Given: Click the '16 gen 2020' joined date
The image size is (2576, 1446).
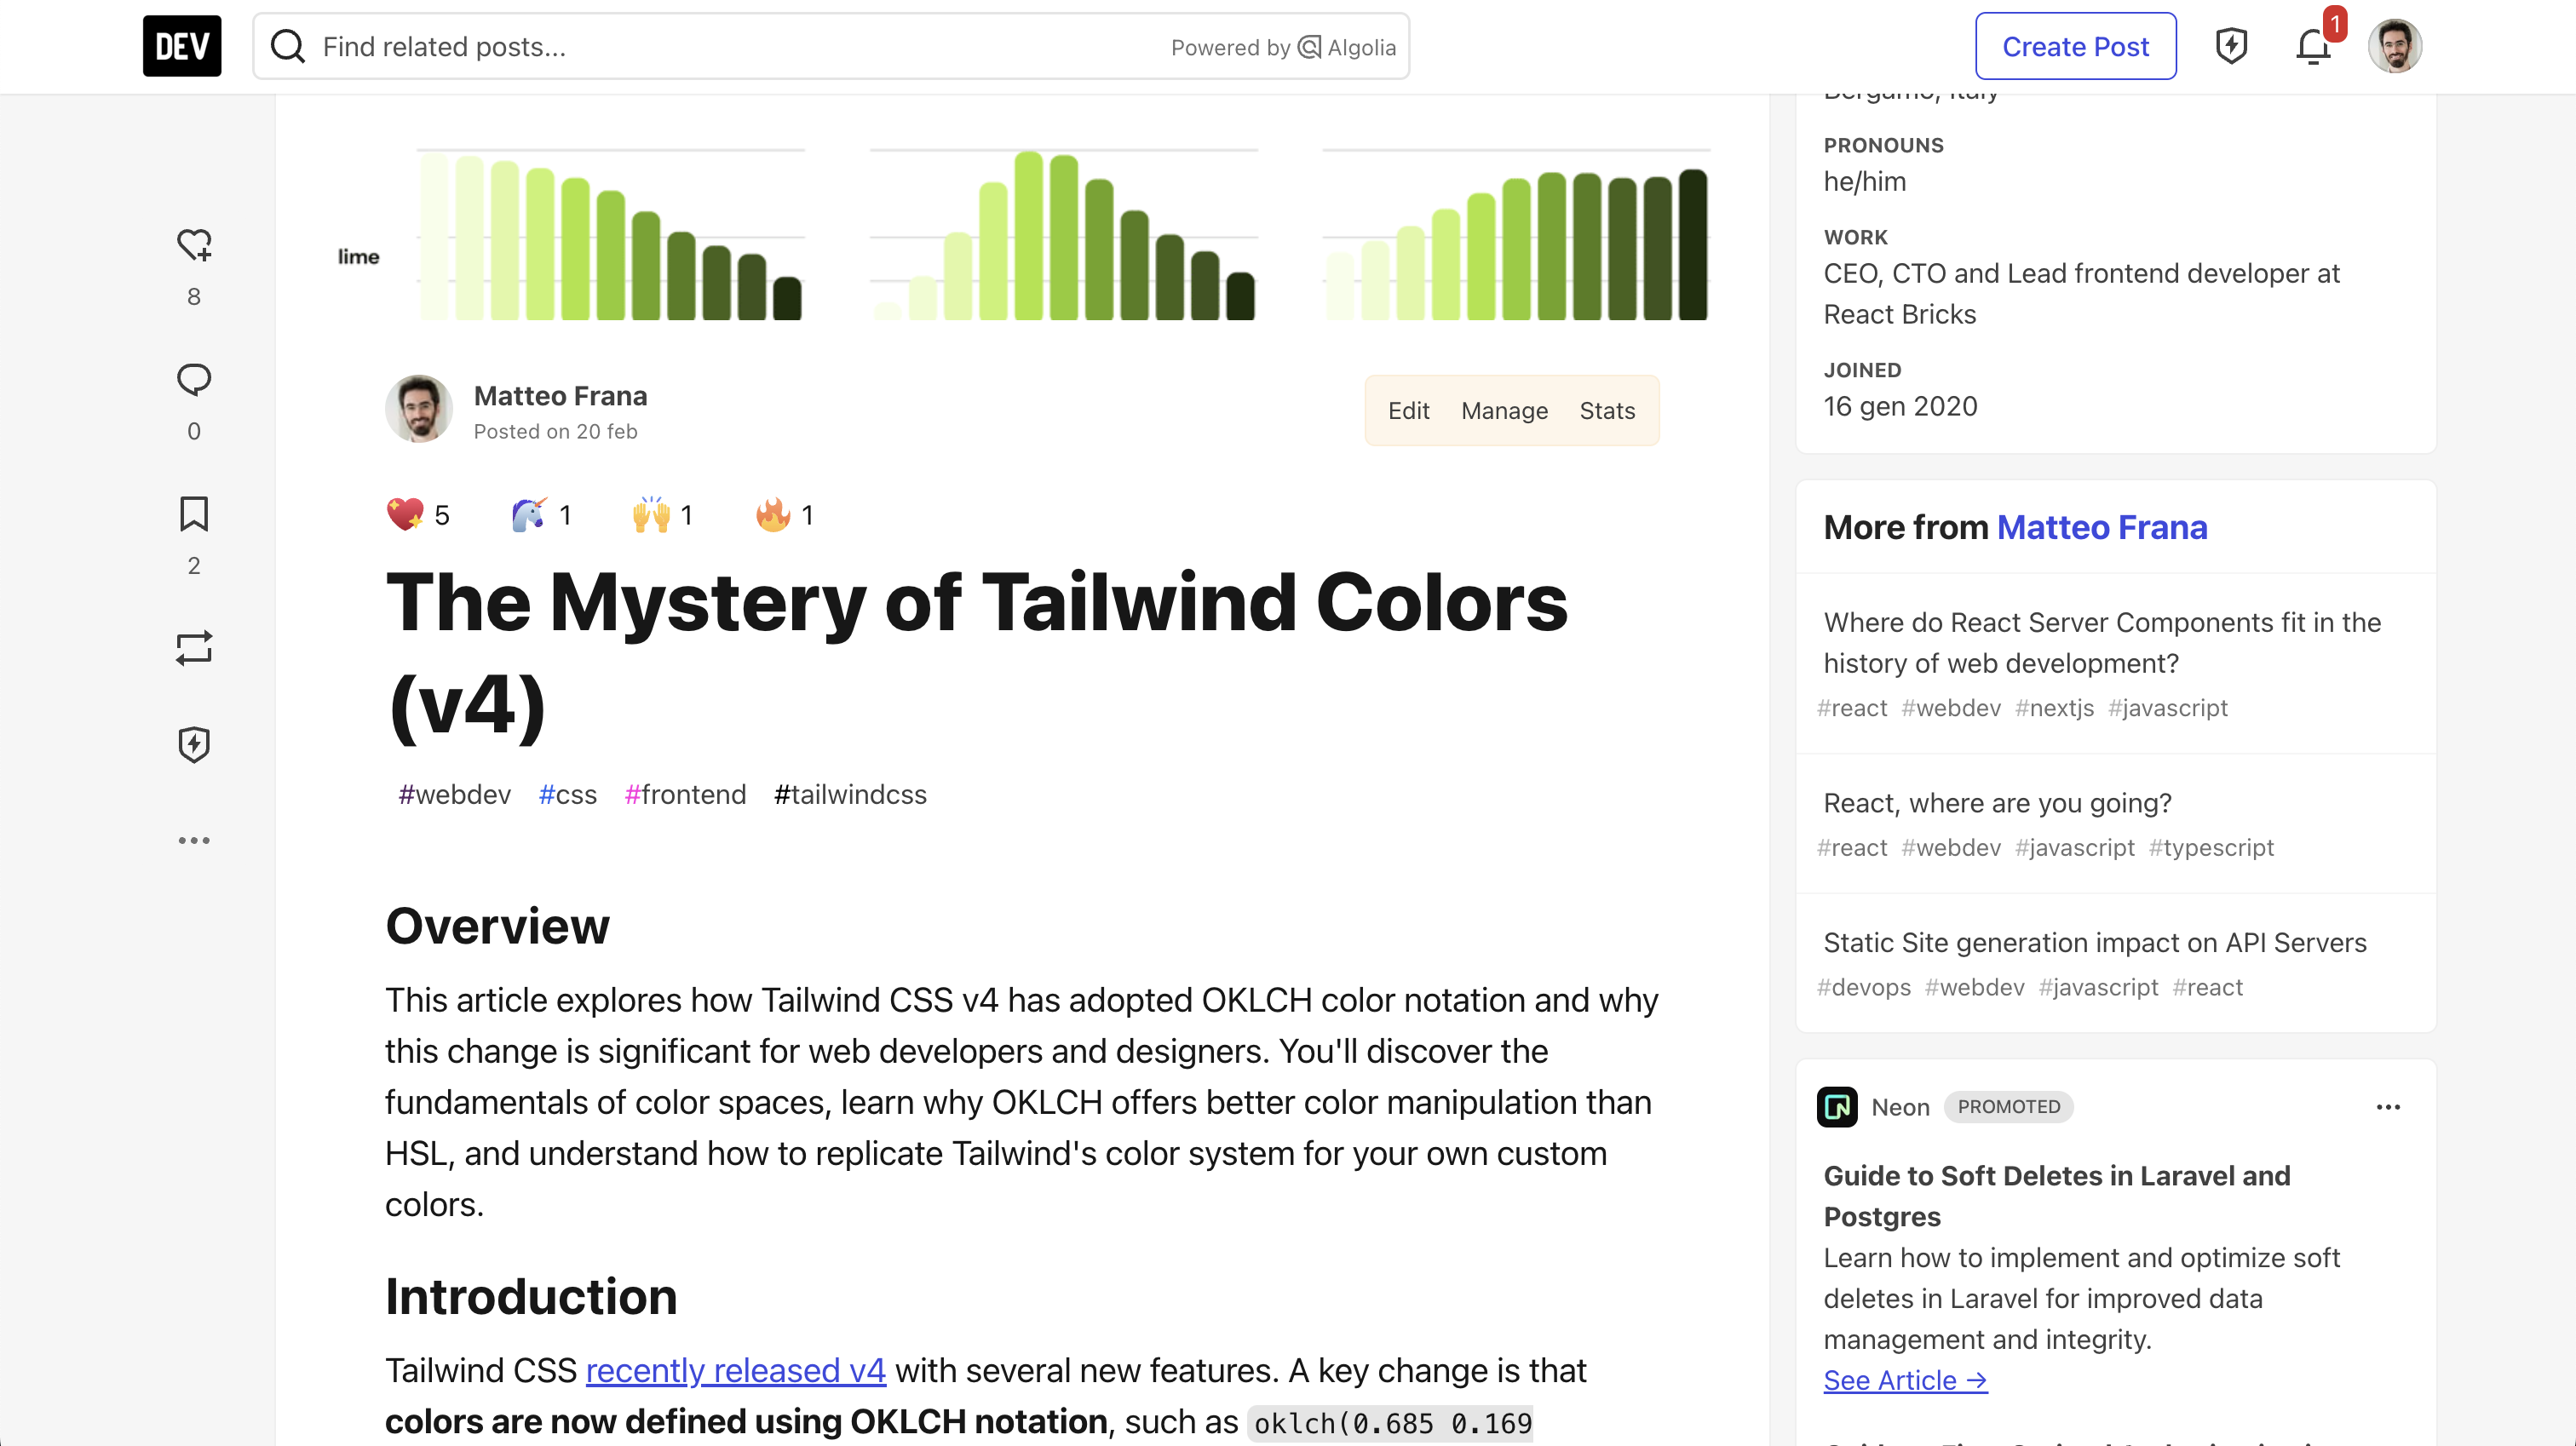Looking at the screenshot, I should [1900, 406].
